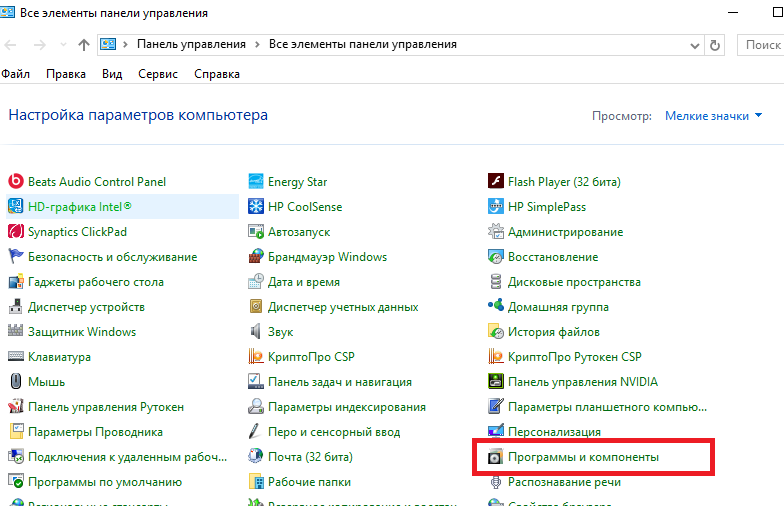Click the refresh button in address bar
Screen dimensions: 784x506
point(714,45)
